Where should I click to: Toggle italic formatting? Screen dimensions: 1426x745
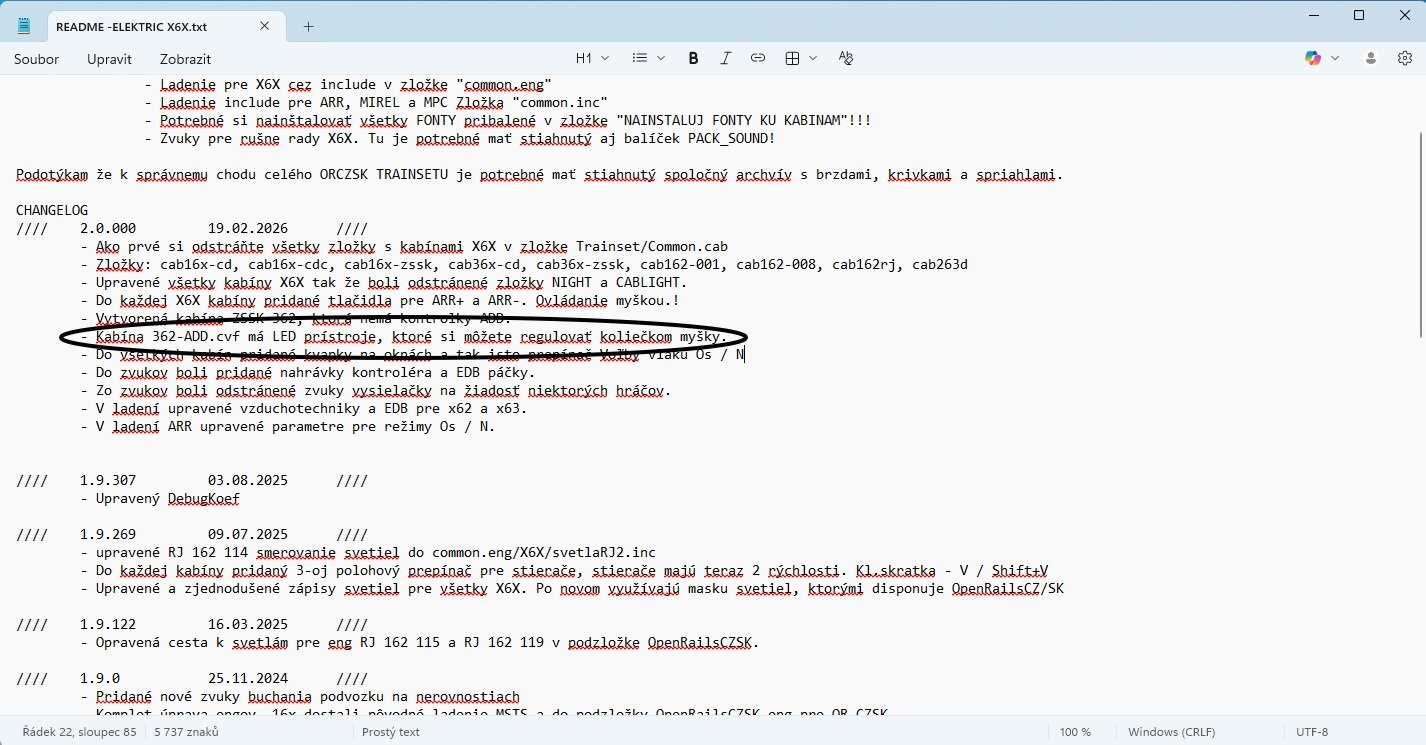click(x=726, y=59)
